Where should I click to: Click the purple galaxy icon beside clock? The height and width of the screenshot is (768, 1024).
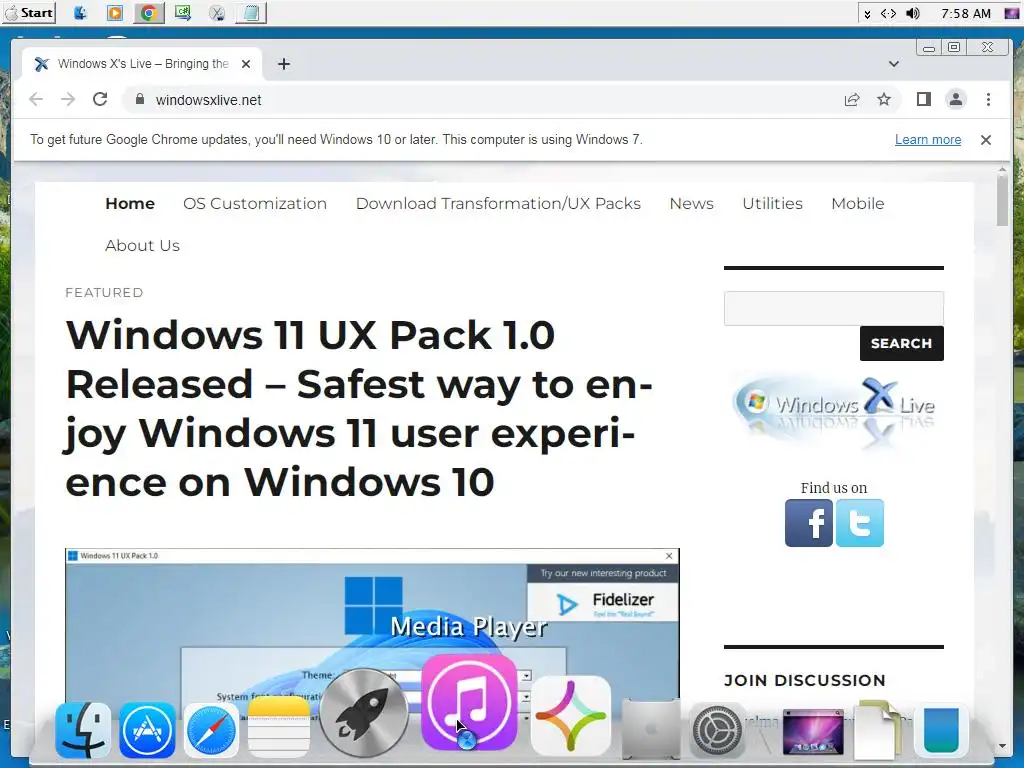(1012, 13)
